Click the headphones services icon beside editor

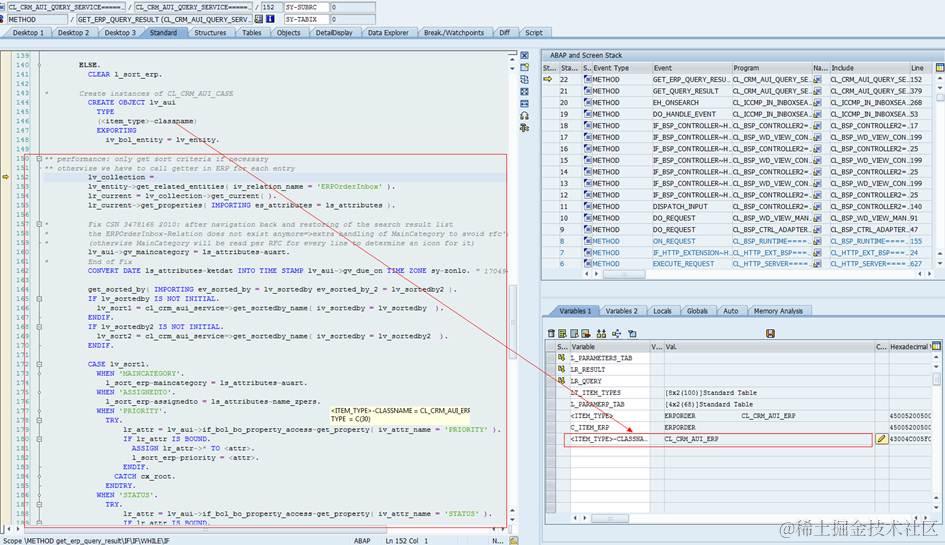tap(524, 116)
